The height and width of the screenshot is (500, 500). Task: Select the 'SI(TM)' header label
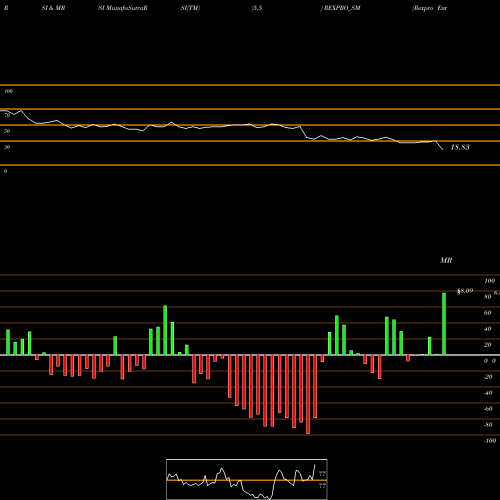pos(190,8)
